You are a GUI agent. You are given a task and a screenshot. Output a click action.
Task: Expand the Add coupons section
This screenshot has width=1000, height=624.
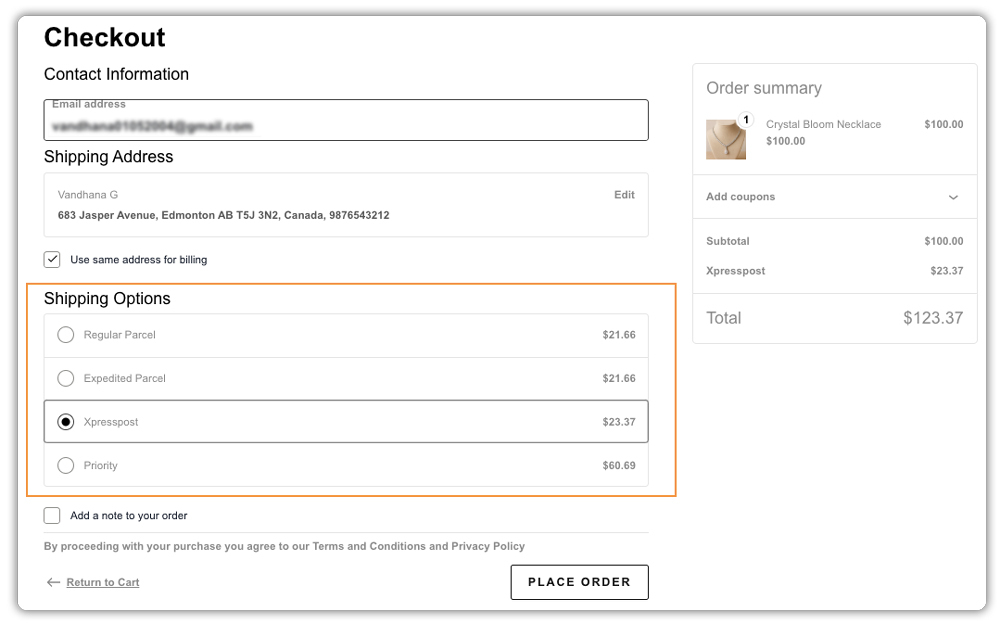click(x=740, y=197)
